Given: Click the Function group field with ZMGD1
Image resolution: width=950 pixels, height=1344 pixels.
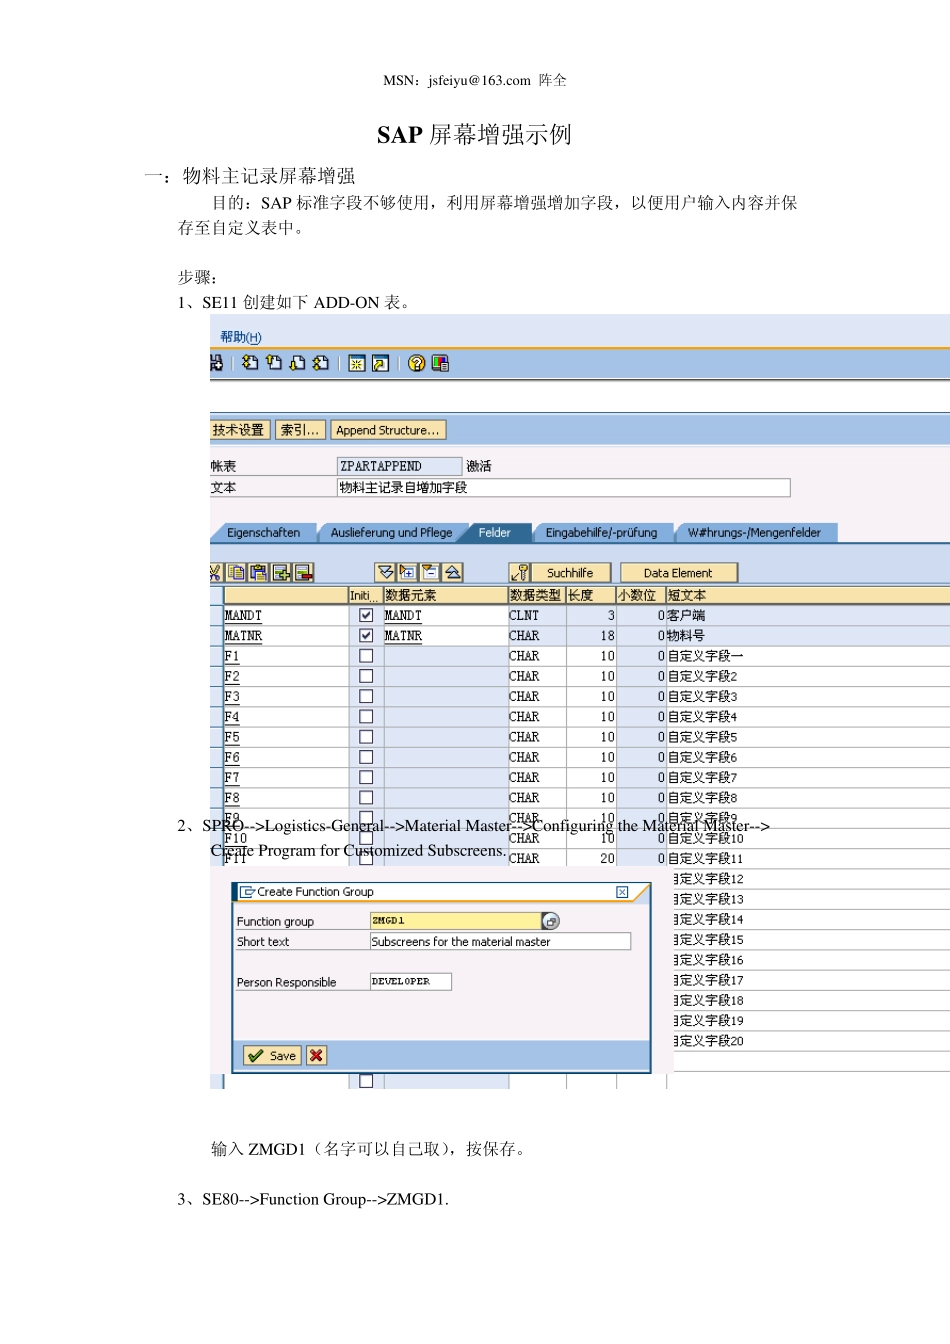Looking at the screenshot, I should coord(455,921).
